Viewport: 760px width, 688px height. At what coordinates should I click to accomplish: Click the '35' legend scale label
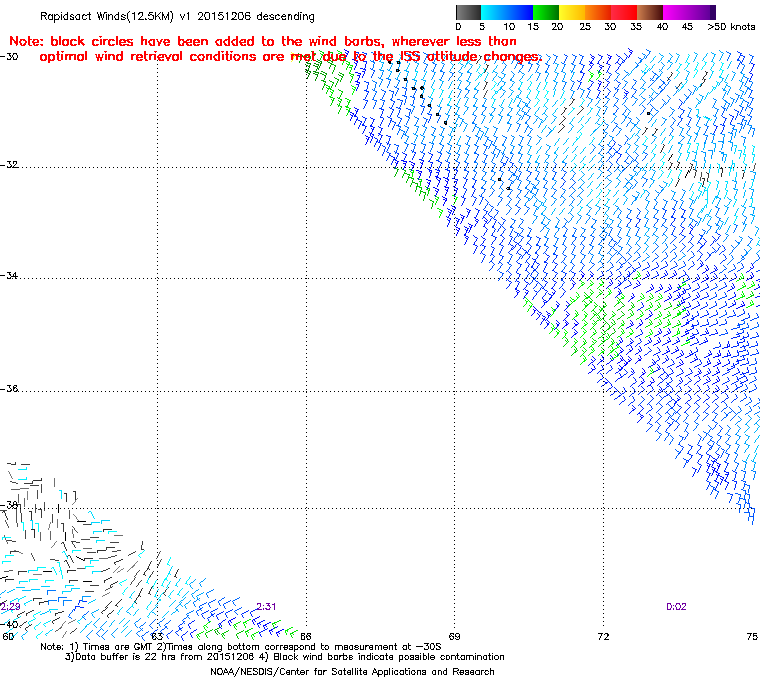pos(636,27)
